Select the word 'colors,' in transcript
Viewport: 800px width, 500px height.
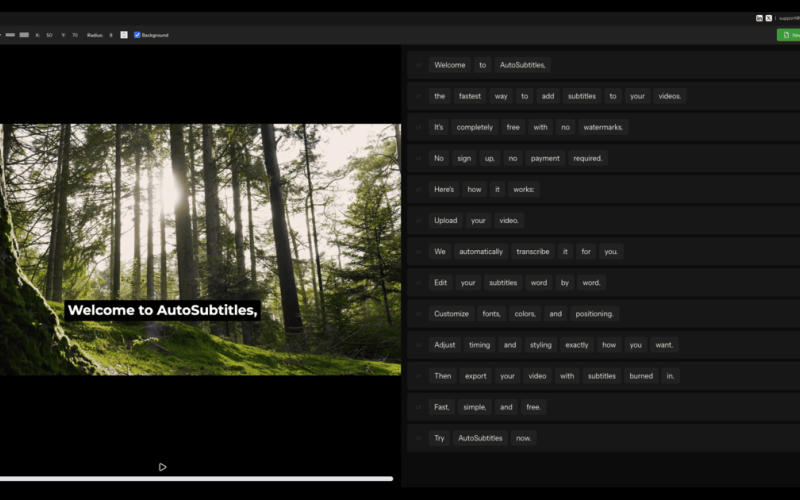(525, 314)
